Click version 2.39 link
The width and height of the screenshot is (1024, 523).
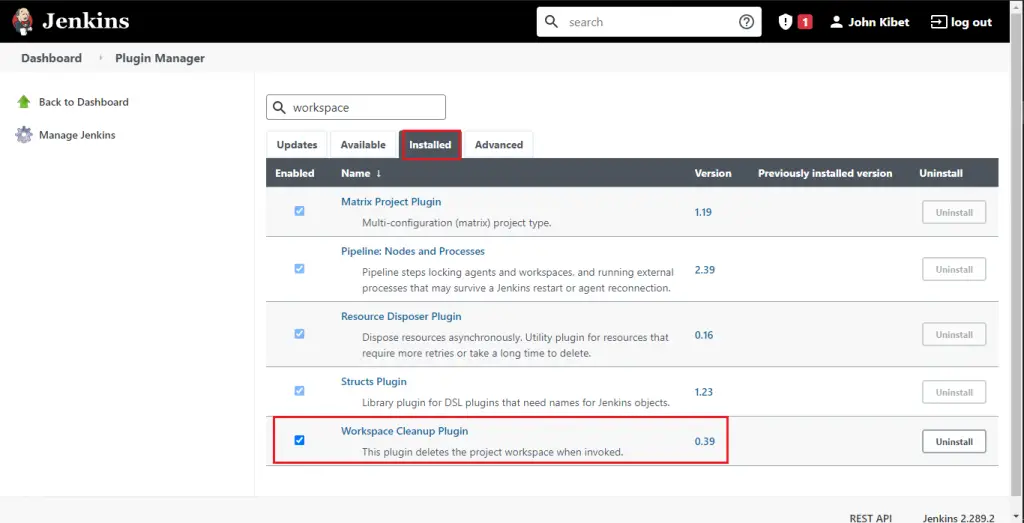pos(705,269)
